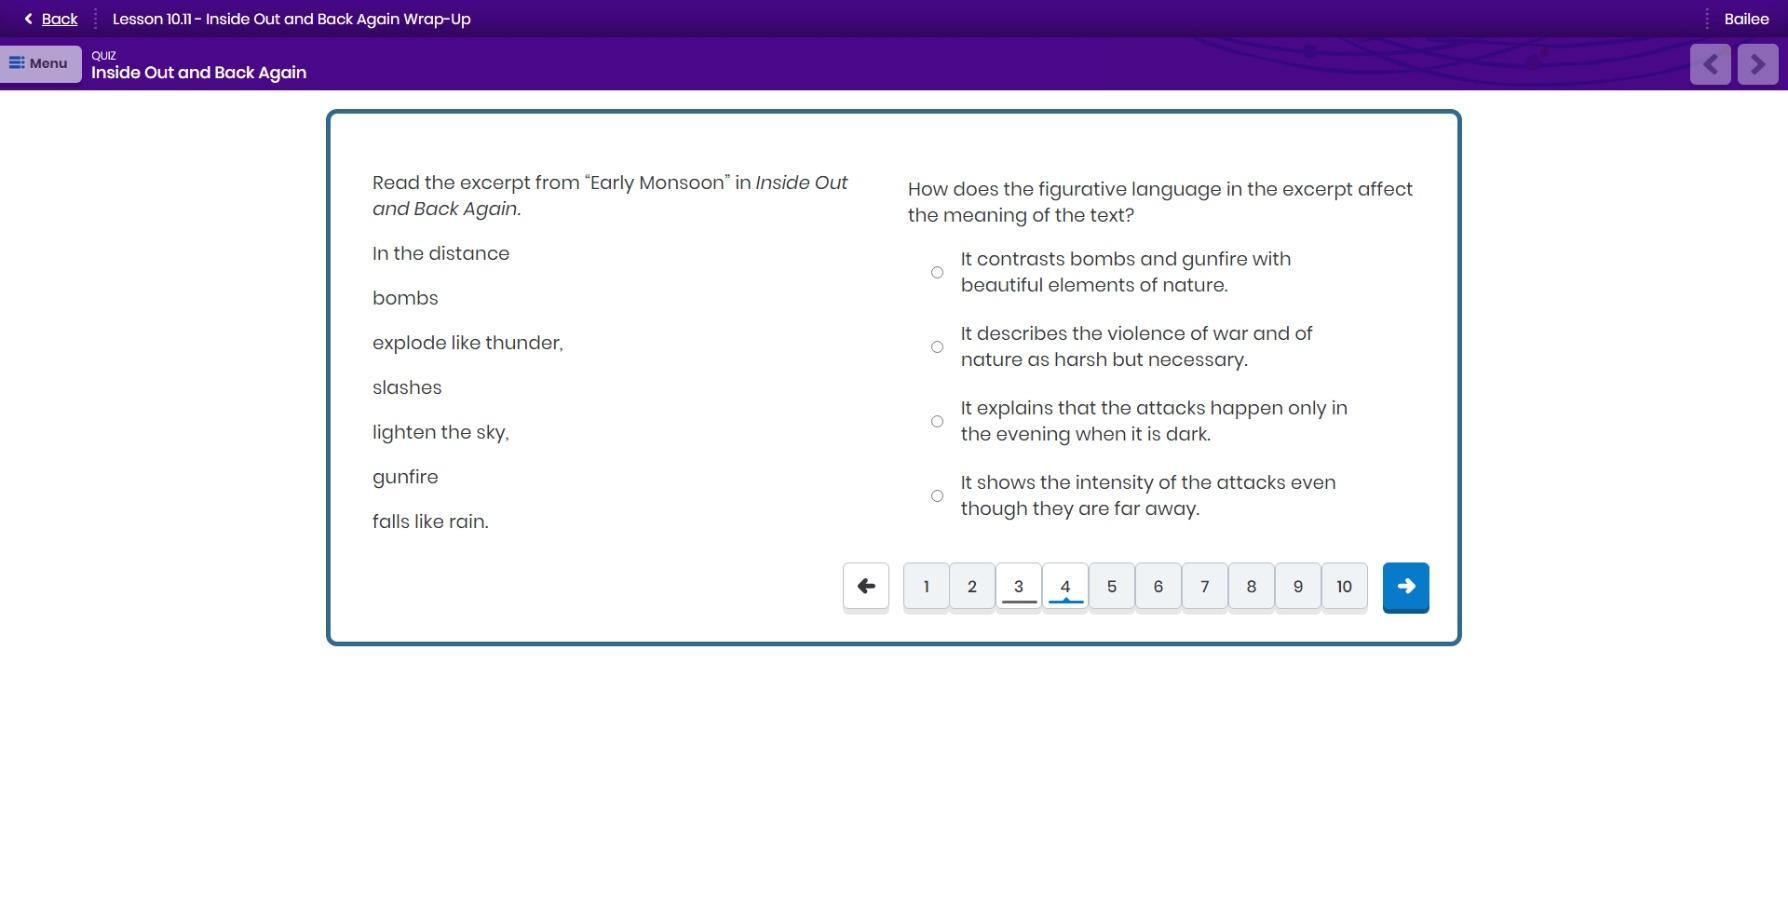Choose 'attacks happen only in evening' option
The width and height of the screenshot is (1788, 902).
[x=937, y=421]
